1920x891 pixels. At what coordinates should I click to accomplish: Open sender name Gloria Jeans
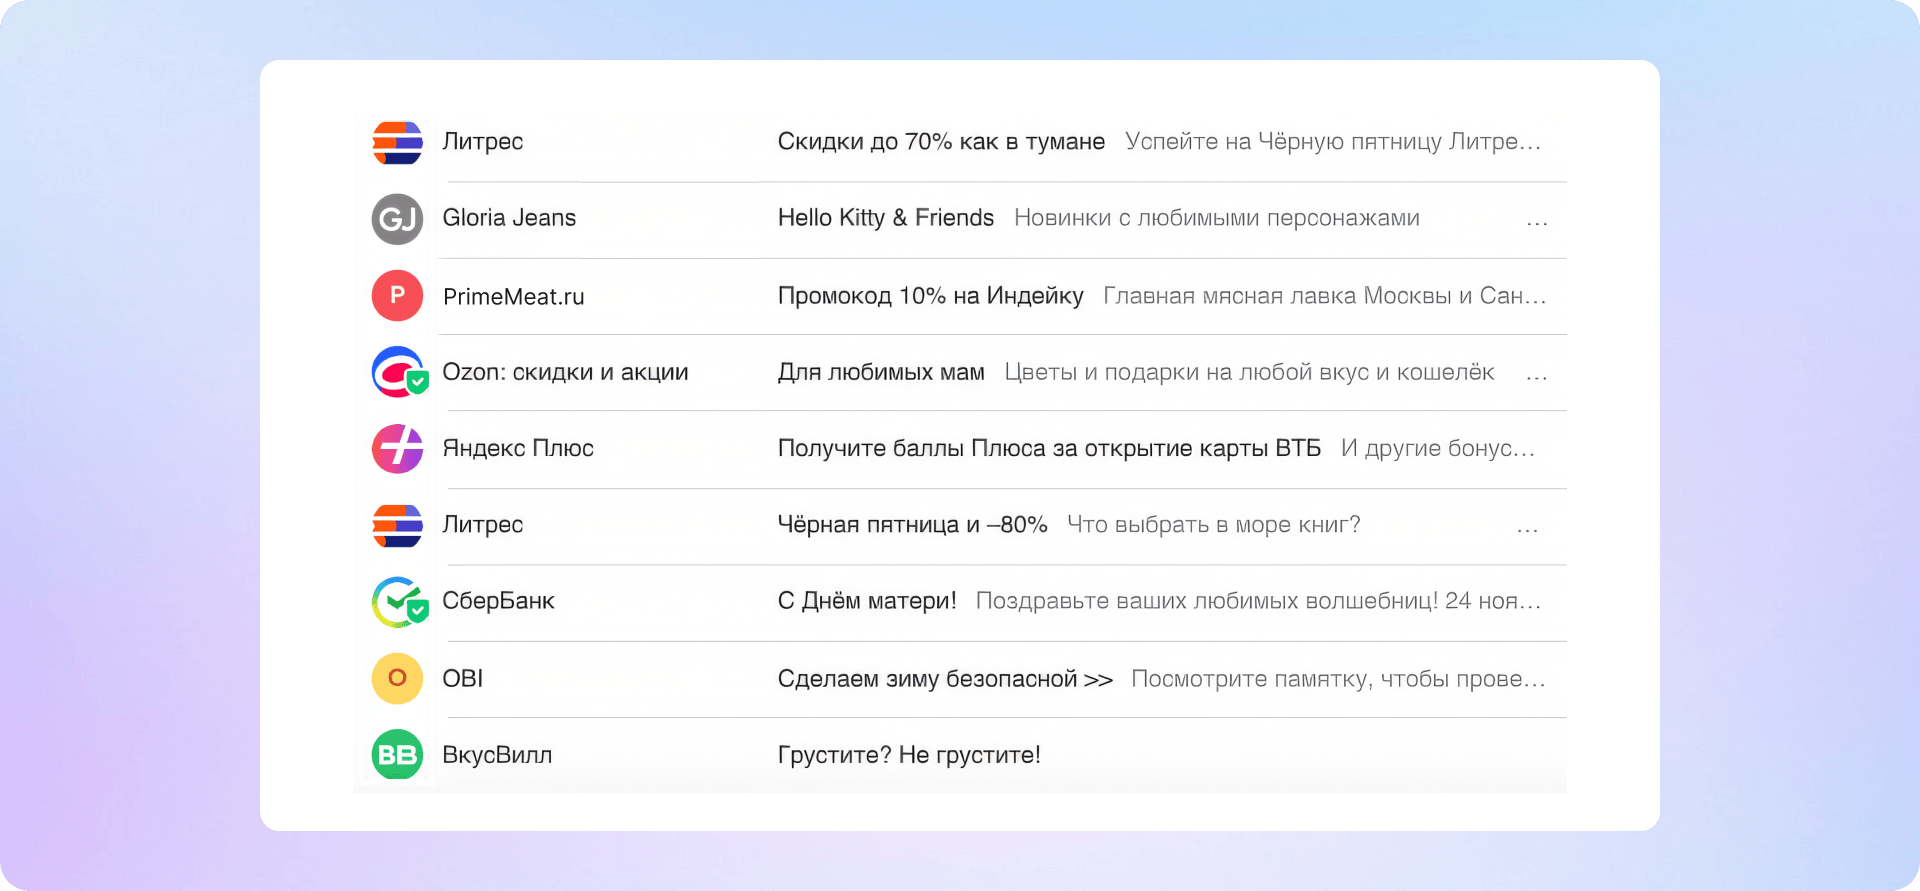point(509,218)
